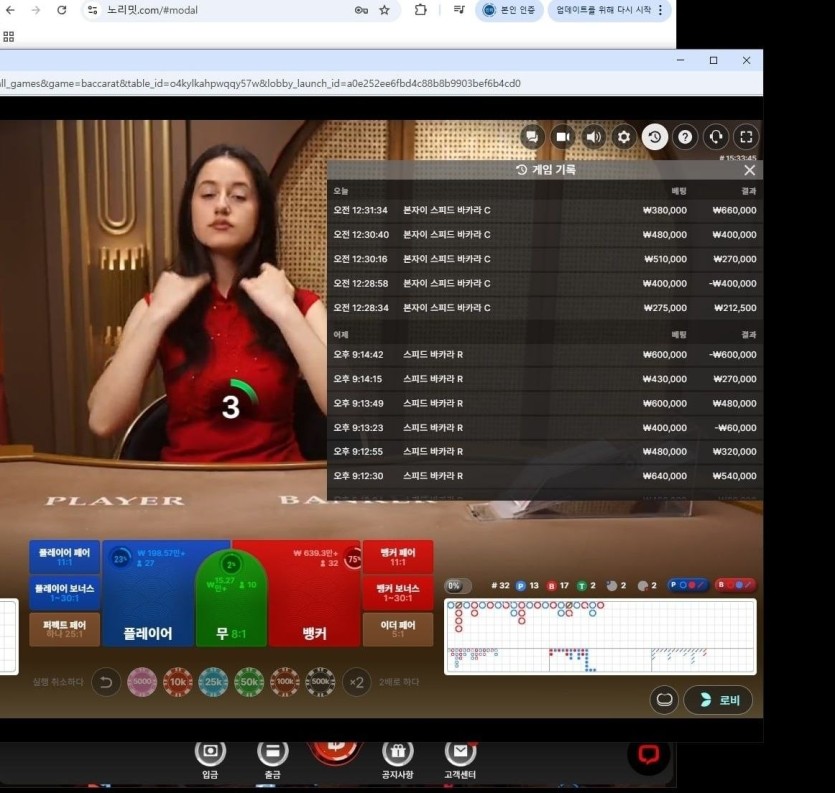Screen dimensions: 835x793
Task: Open the 고객센터 menu item
Action: [x=460, y=757]
